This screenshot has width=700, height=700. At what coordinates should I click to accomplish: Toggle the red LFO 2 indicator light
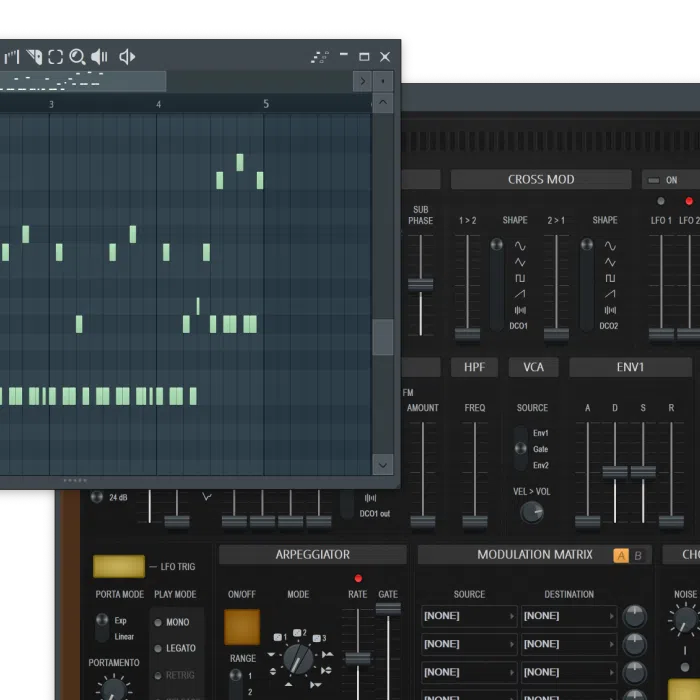point(689,201)
